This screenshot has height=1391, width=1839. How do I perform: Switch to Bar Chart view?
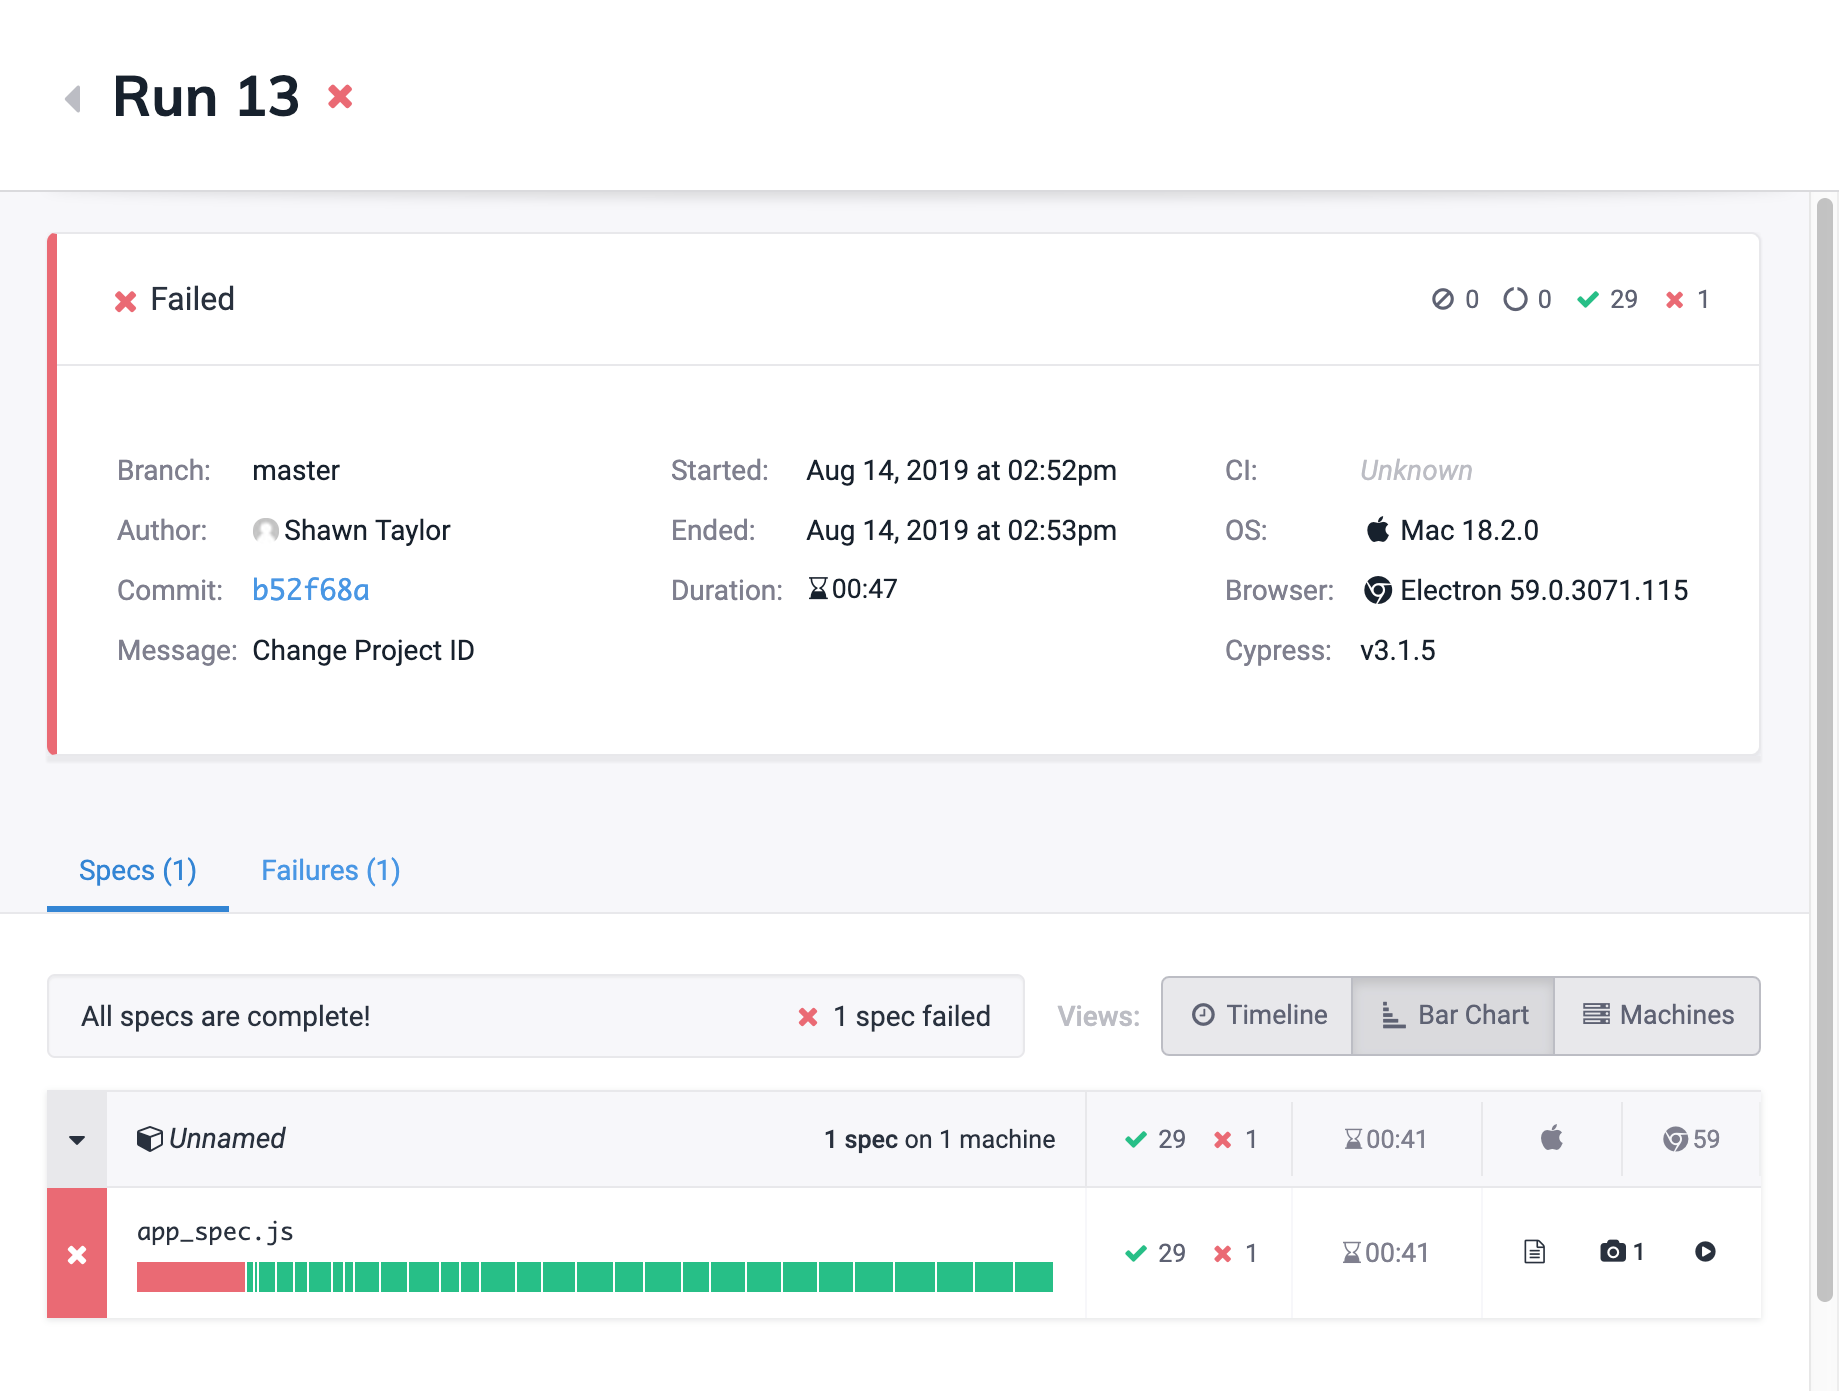point(1454,1015)
